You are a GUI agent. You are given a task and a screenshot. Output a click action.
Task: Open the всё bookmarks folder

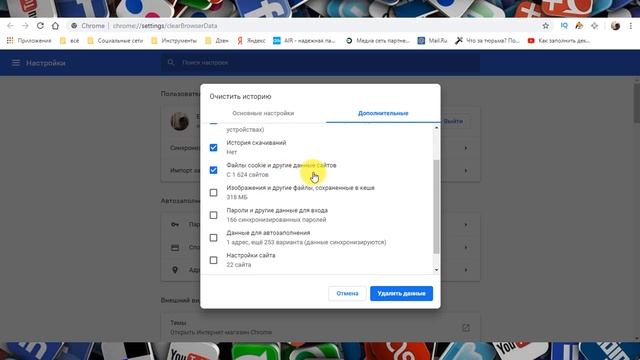click(x=69, y=41)
